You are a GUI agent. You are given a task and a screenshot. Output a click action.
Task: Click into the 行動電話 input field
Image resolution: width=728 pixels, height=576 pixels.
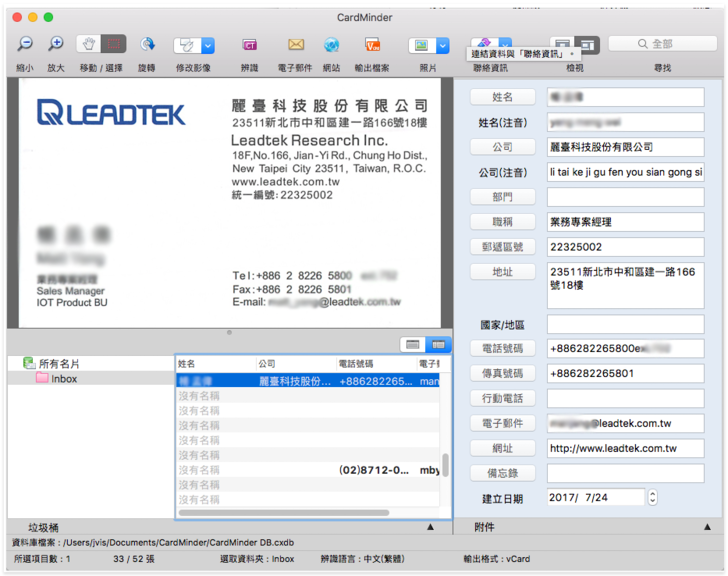[625, 398]
